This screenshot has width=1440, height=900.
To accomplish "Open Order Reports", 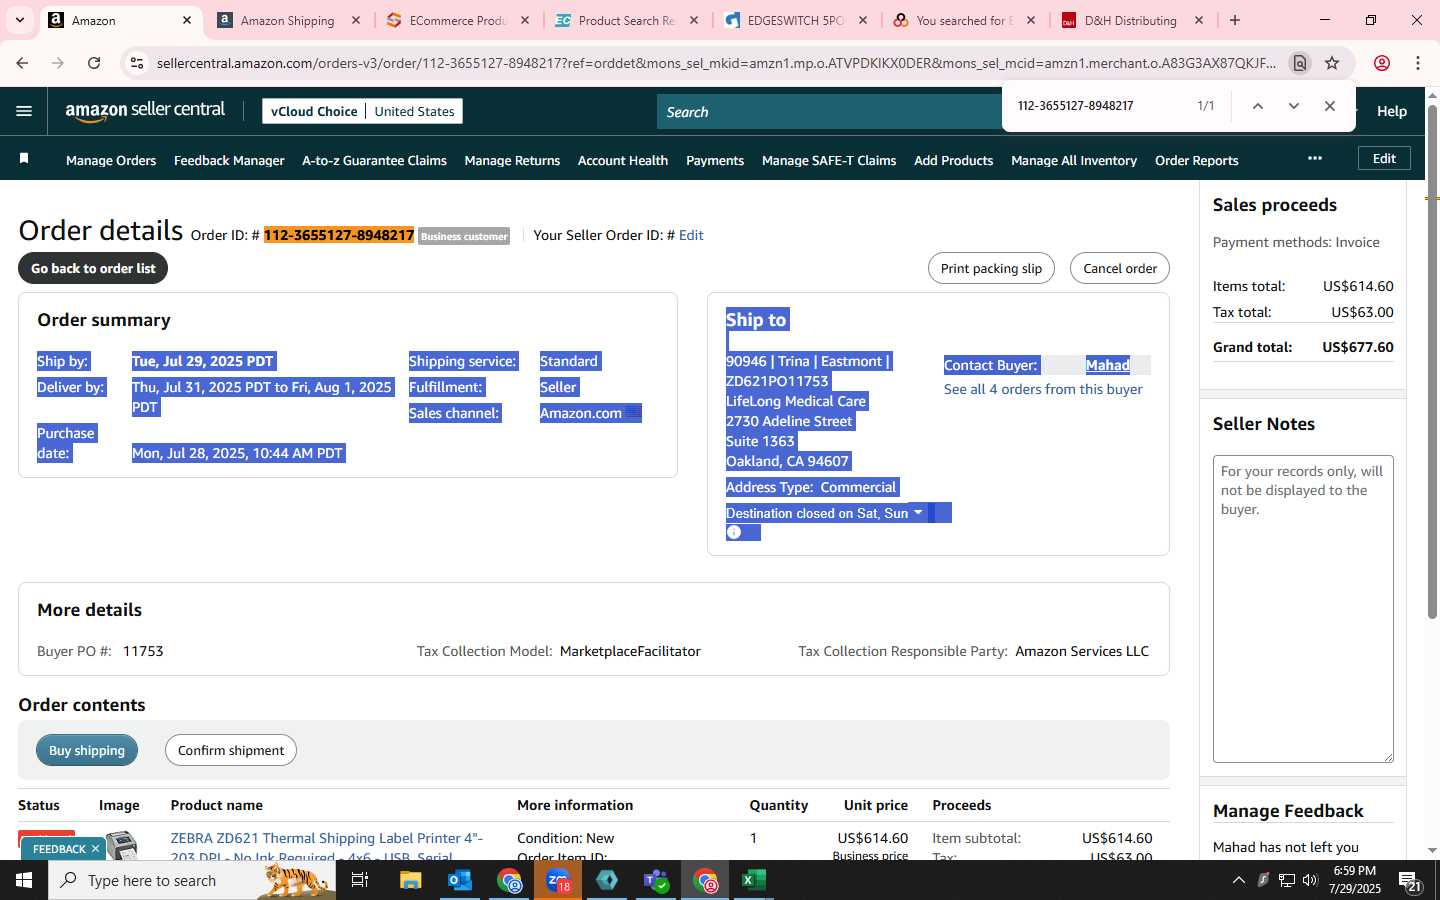I will [x=1196, y=160].
